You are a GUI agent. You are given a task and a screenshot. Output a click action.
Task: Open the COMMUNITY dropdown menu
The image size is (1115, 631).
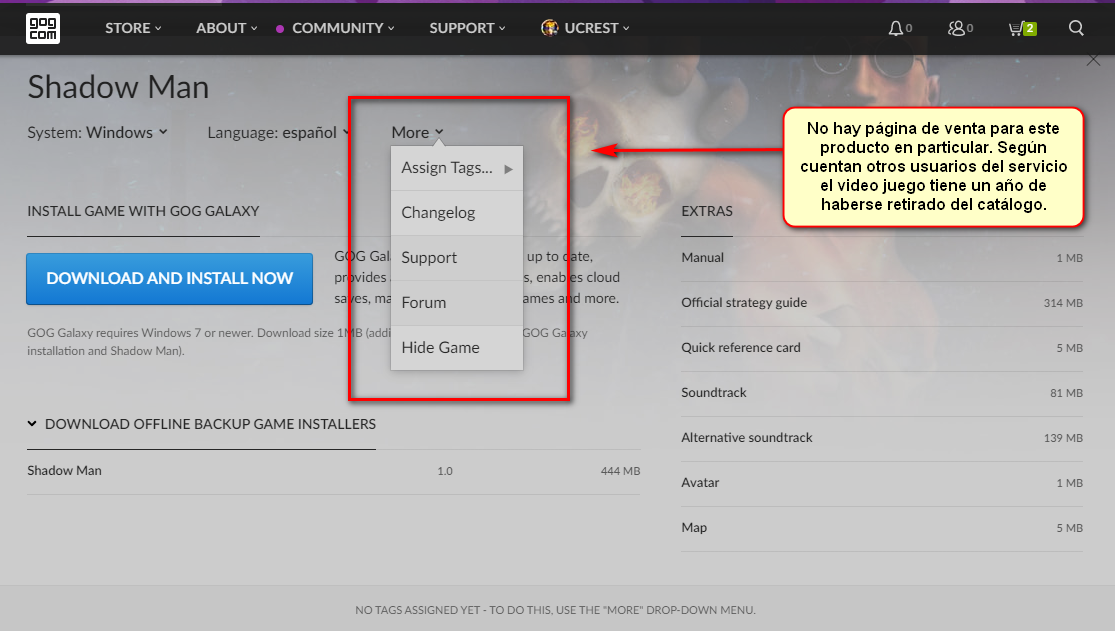(x=343, y=28)
